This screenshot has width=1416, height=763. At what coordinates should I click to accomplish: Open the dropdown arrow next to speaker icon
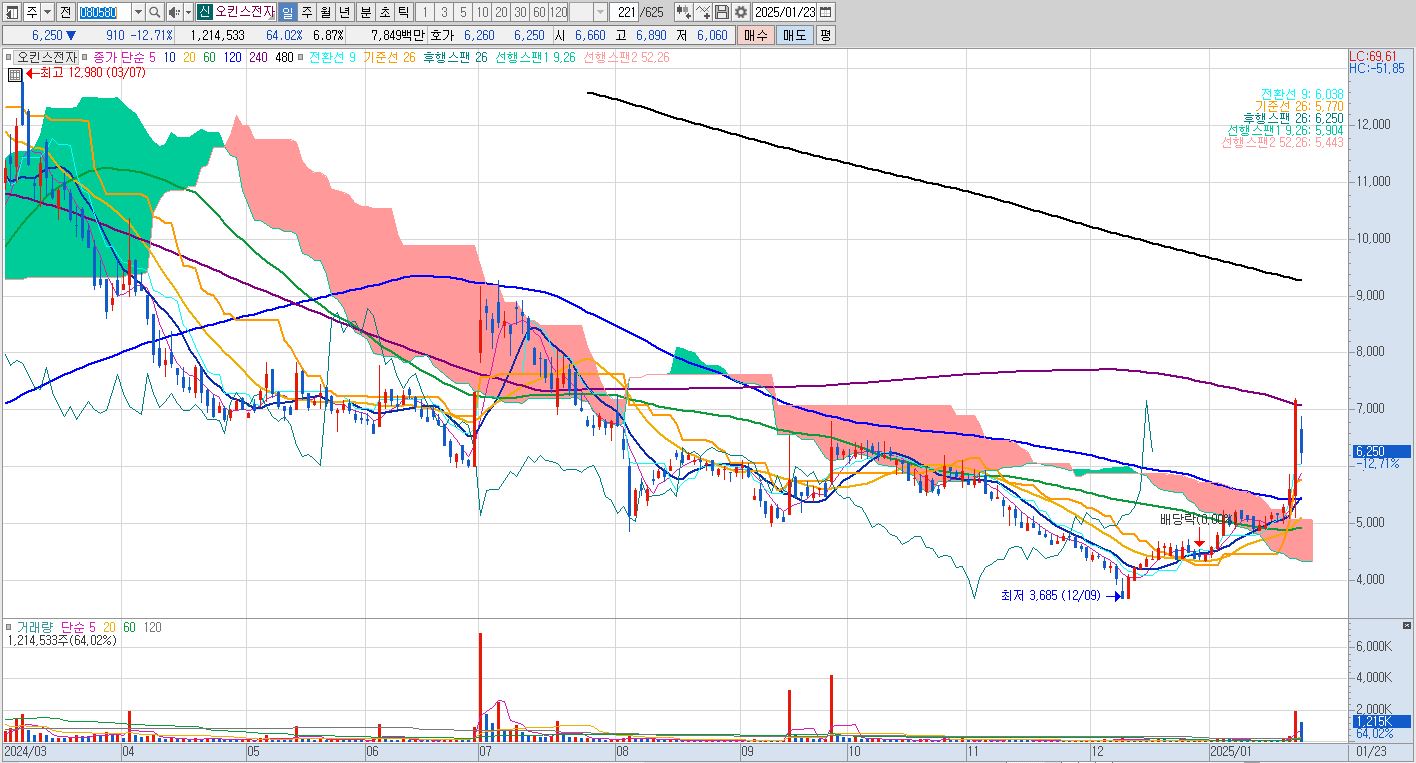coord(188,12)
